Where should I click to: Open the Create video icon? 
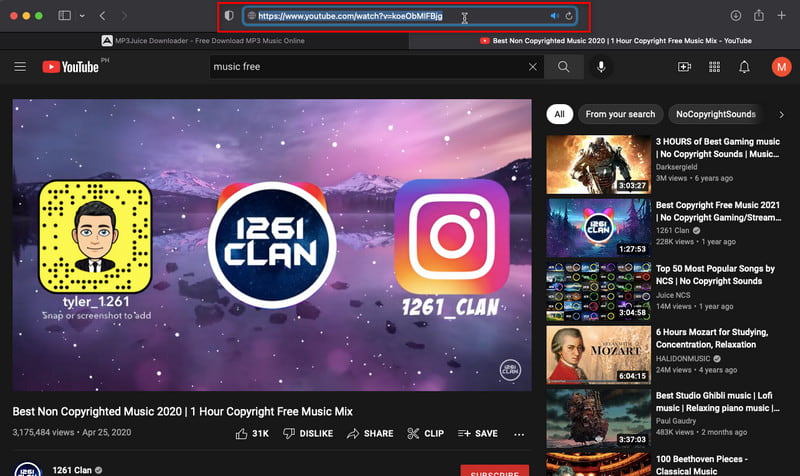pyautogui.click(x=684, y=67)
